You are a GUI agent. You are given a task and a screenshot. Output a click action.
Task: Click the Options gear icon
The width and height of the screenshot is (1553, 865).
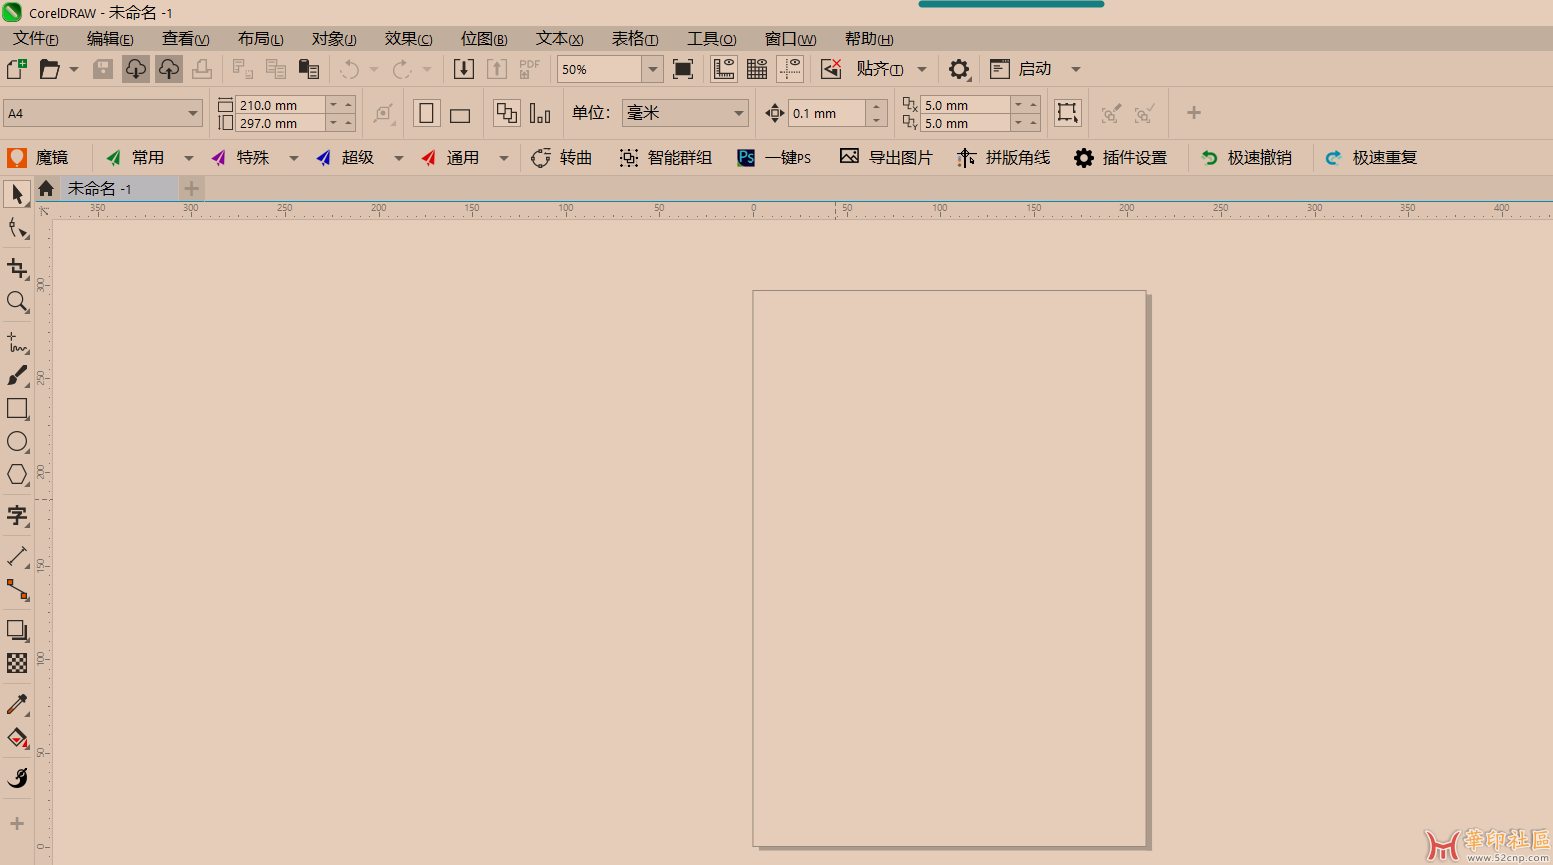(x=959, y=69)
